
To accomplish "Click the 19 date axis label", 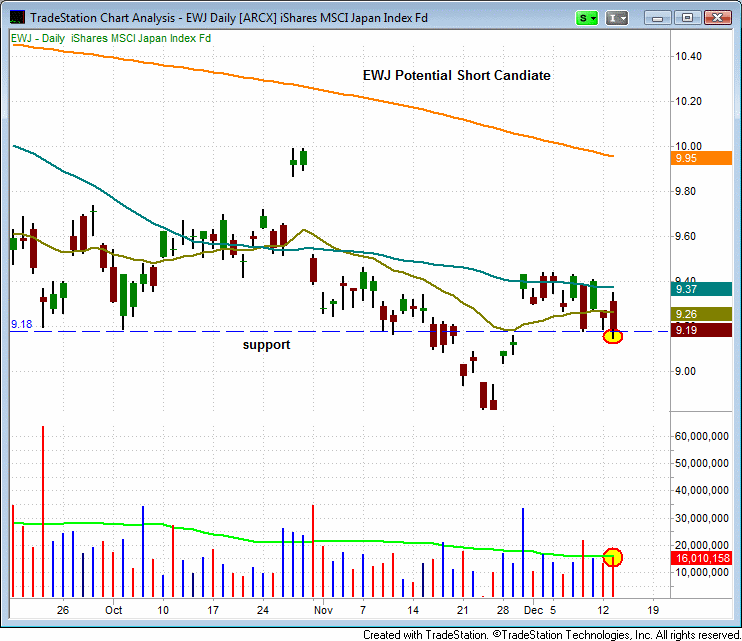I will click(x=653, y=610).
